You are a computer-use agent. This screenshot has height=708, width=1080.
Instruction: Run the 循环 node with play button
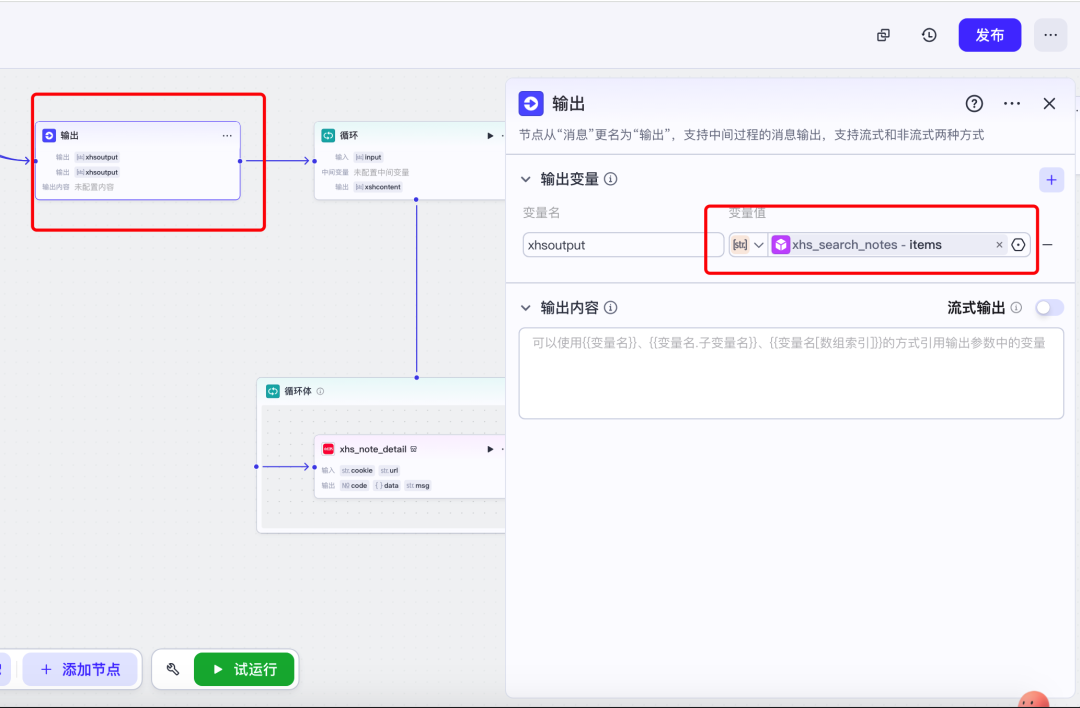click(x=490, y=136)
